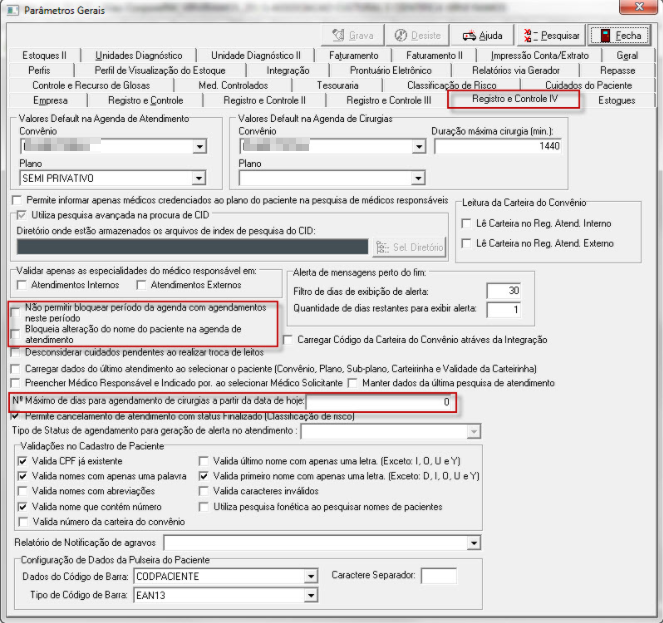This screenshot has width=663, height=623.
Task: Expand Convênio dropdown in Agenda de Atendimento
Action: click(199, 146)
